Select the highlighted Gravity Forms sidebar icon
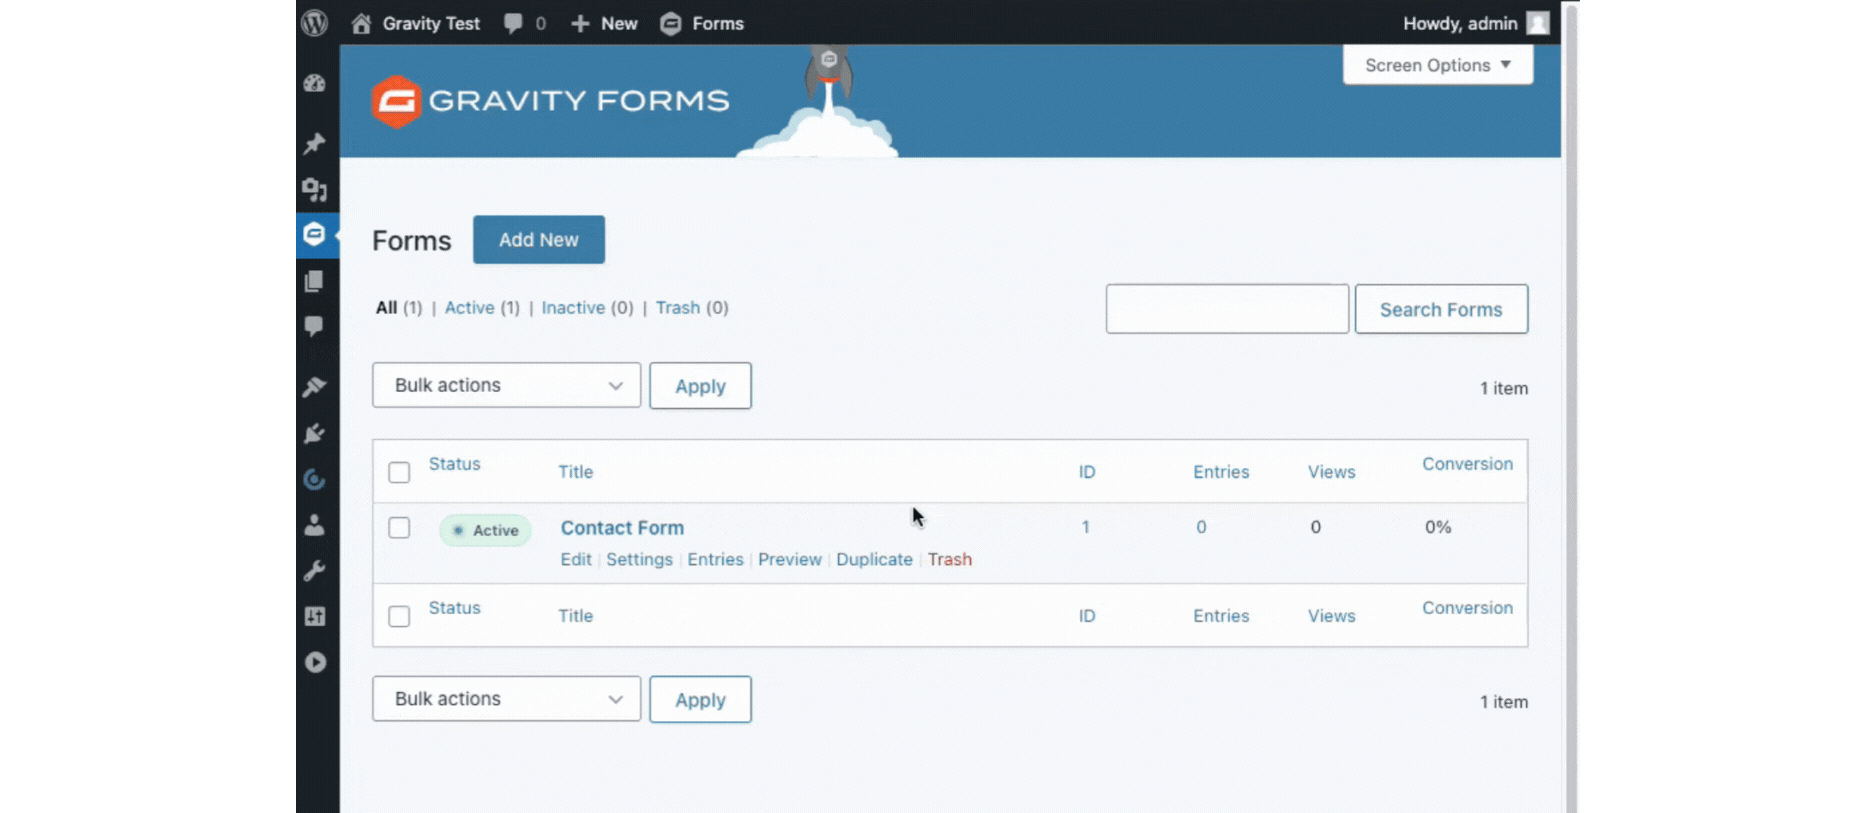The width and height of the screenshot is (1875, 813). (315, 235)
